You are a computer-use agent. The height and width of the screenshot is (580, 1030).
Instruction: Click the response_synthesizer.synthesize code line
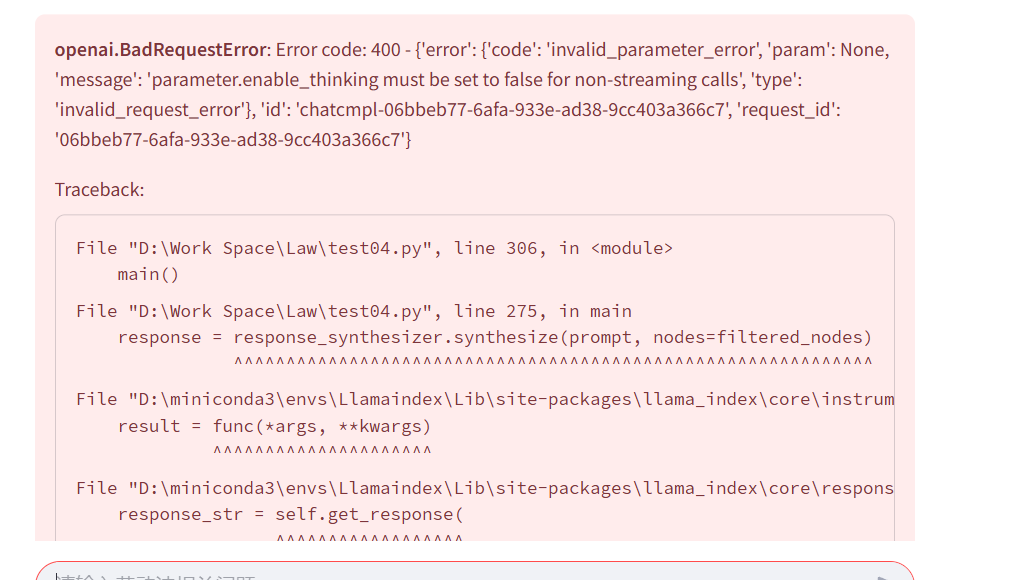(x=495, y=338)
